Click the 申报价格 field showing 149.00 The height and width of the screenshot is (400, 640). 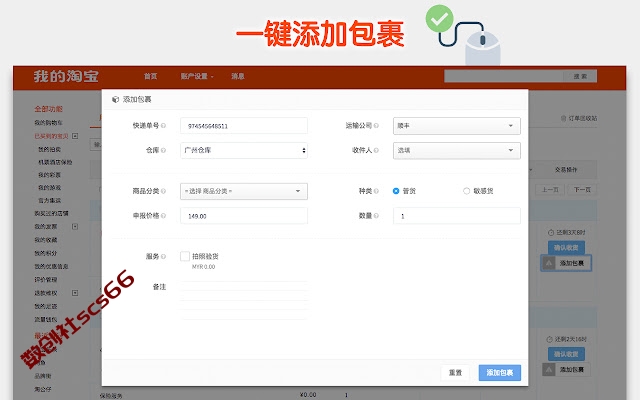(x=244, y=216)
